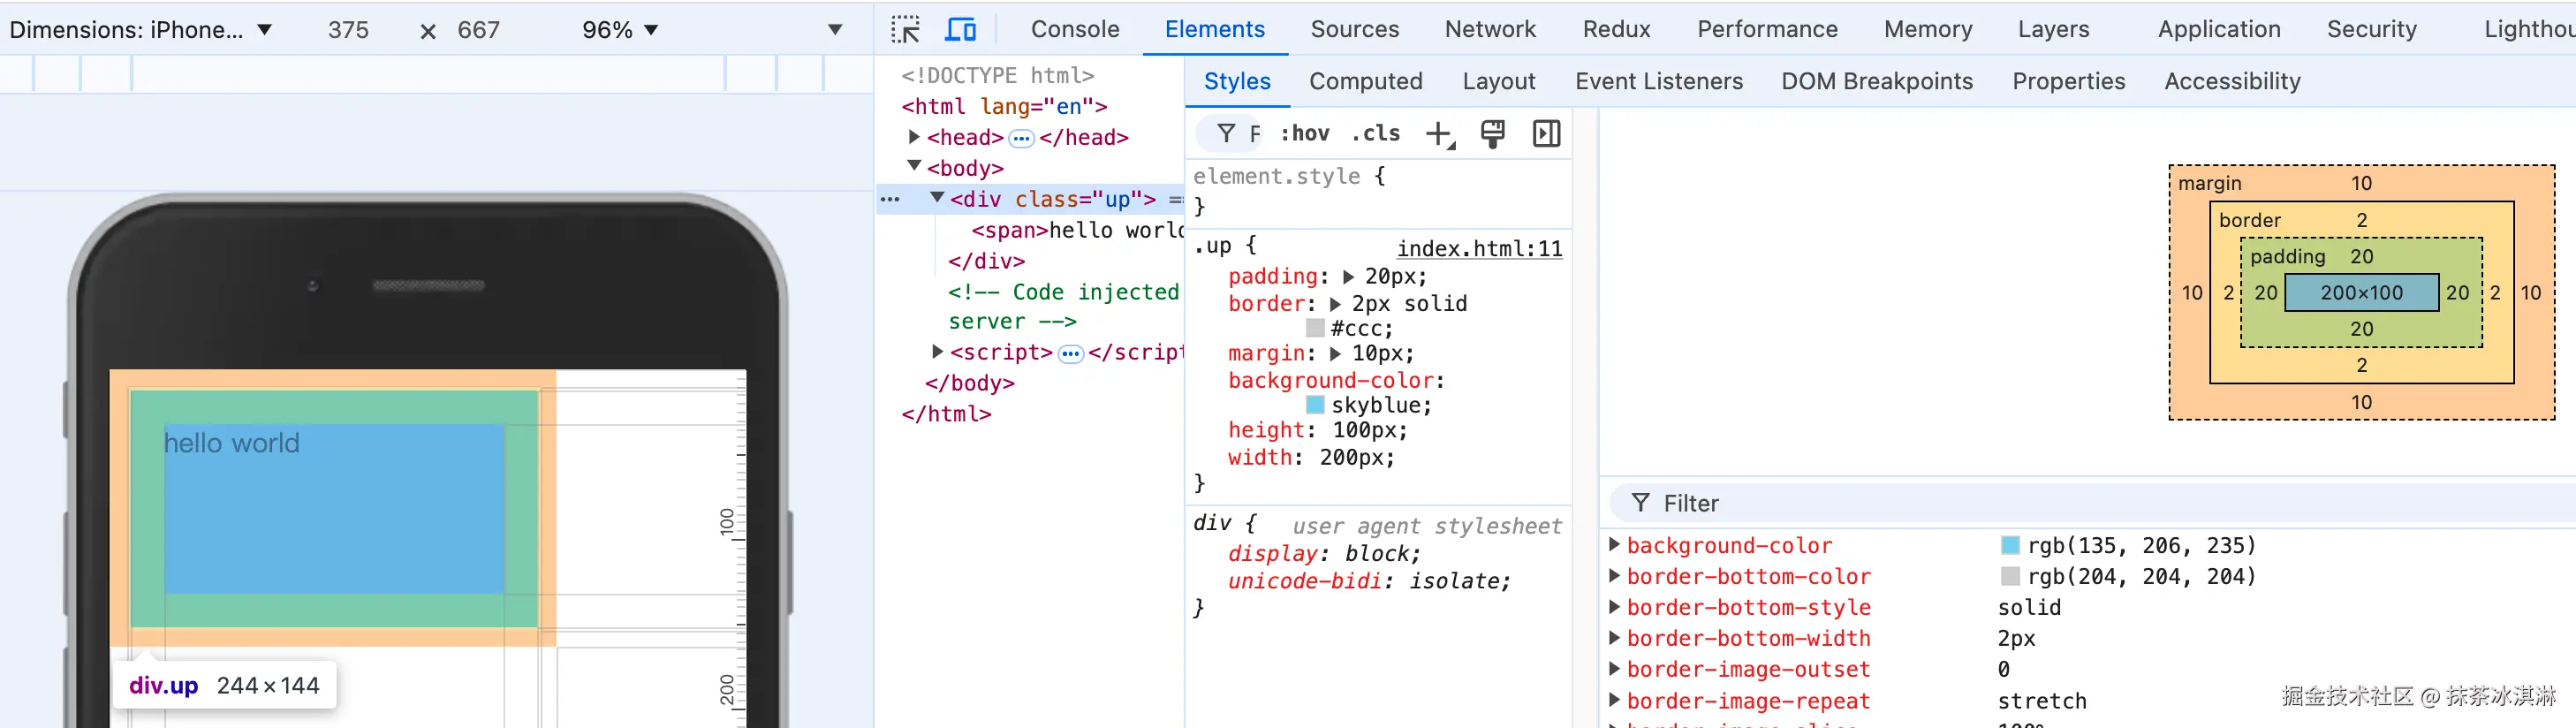The image size is (2576, 728).
Task: Switch to the Computed sub-tab
Action: coord(1365,81)
